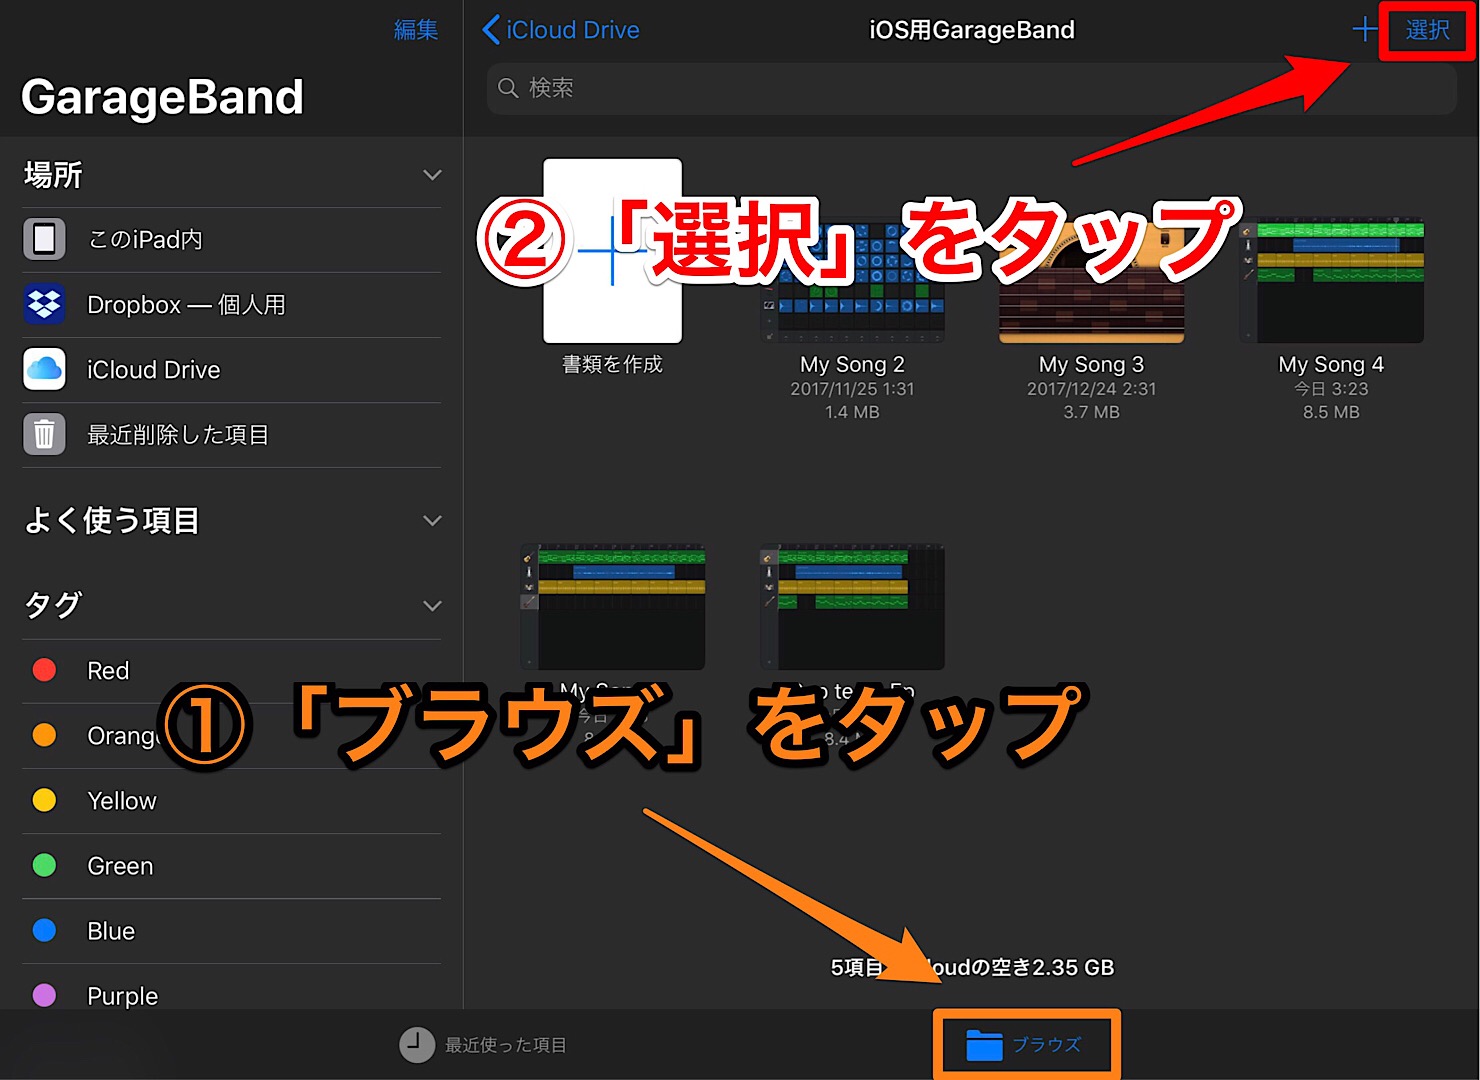Tap the よく使う項目 section heading

112,521
